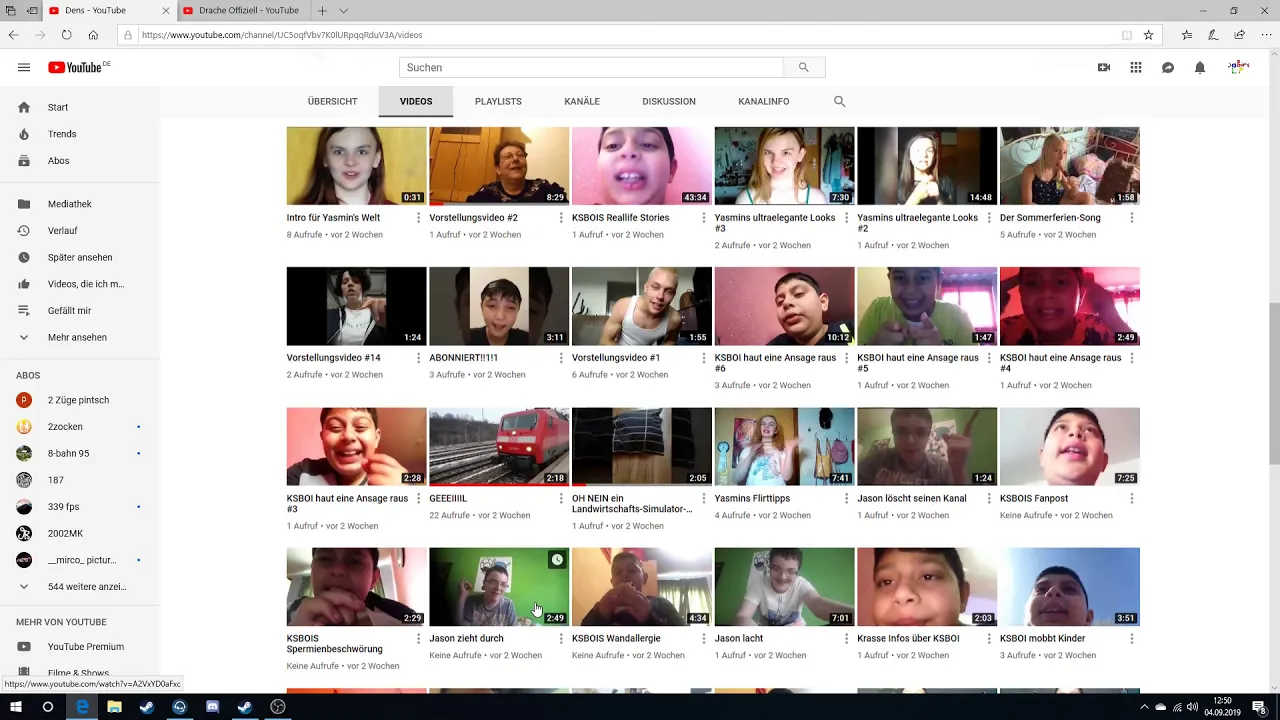The width and height of the screenshot is (1280, 720).
Task: Open the KANÄLE tab
Action: pyautogui.click(x=582, y=101)
